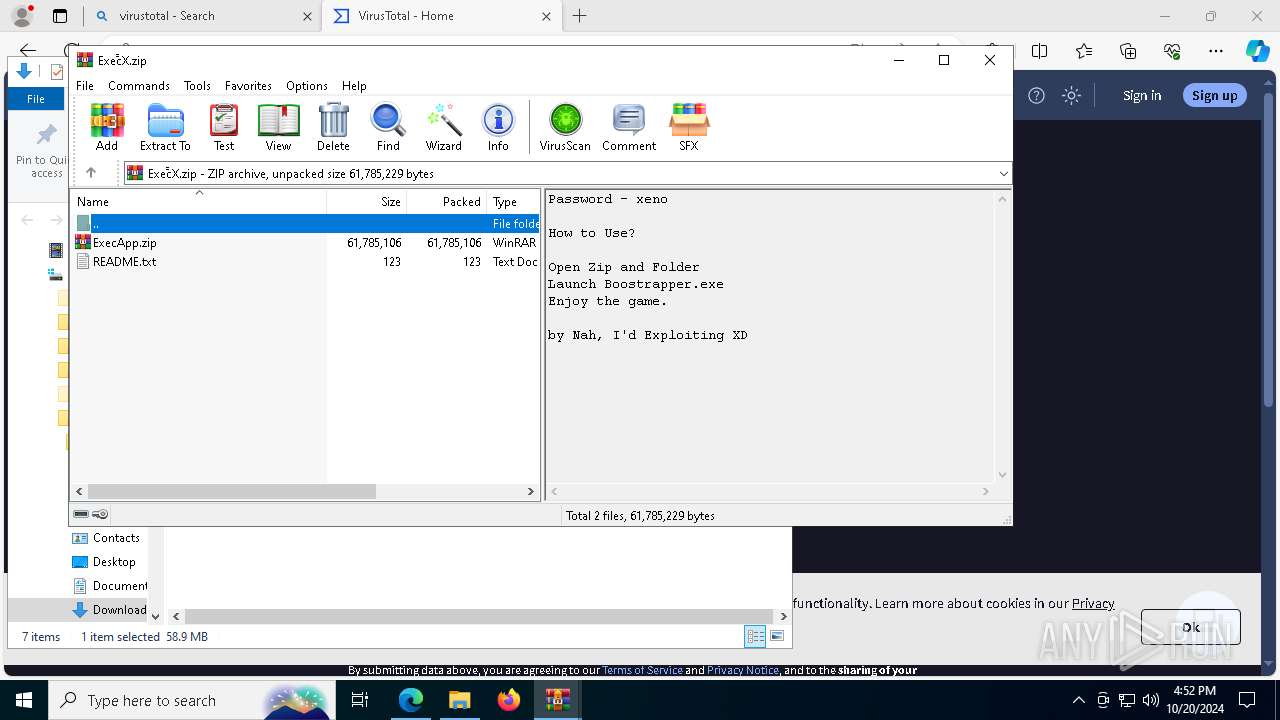Open Desktop folder in Explorer
Image resolution: width=1280 pixels, height=720 pixels.
(104, 562)
